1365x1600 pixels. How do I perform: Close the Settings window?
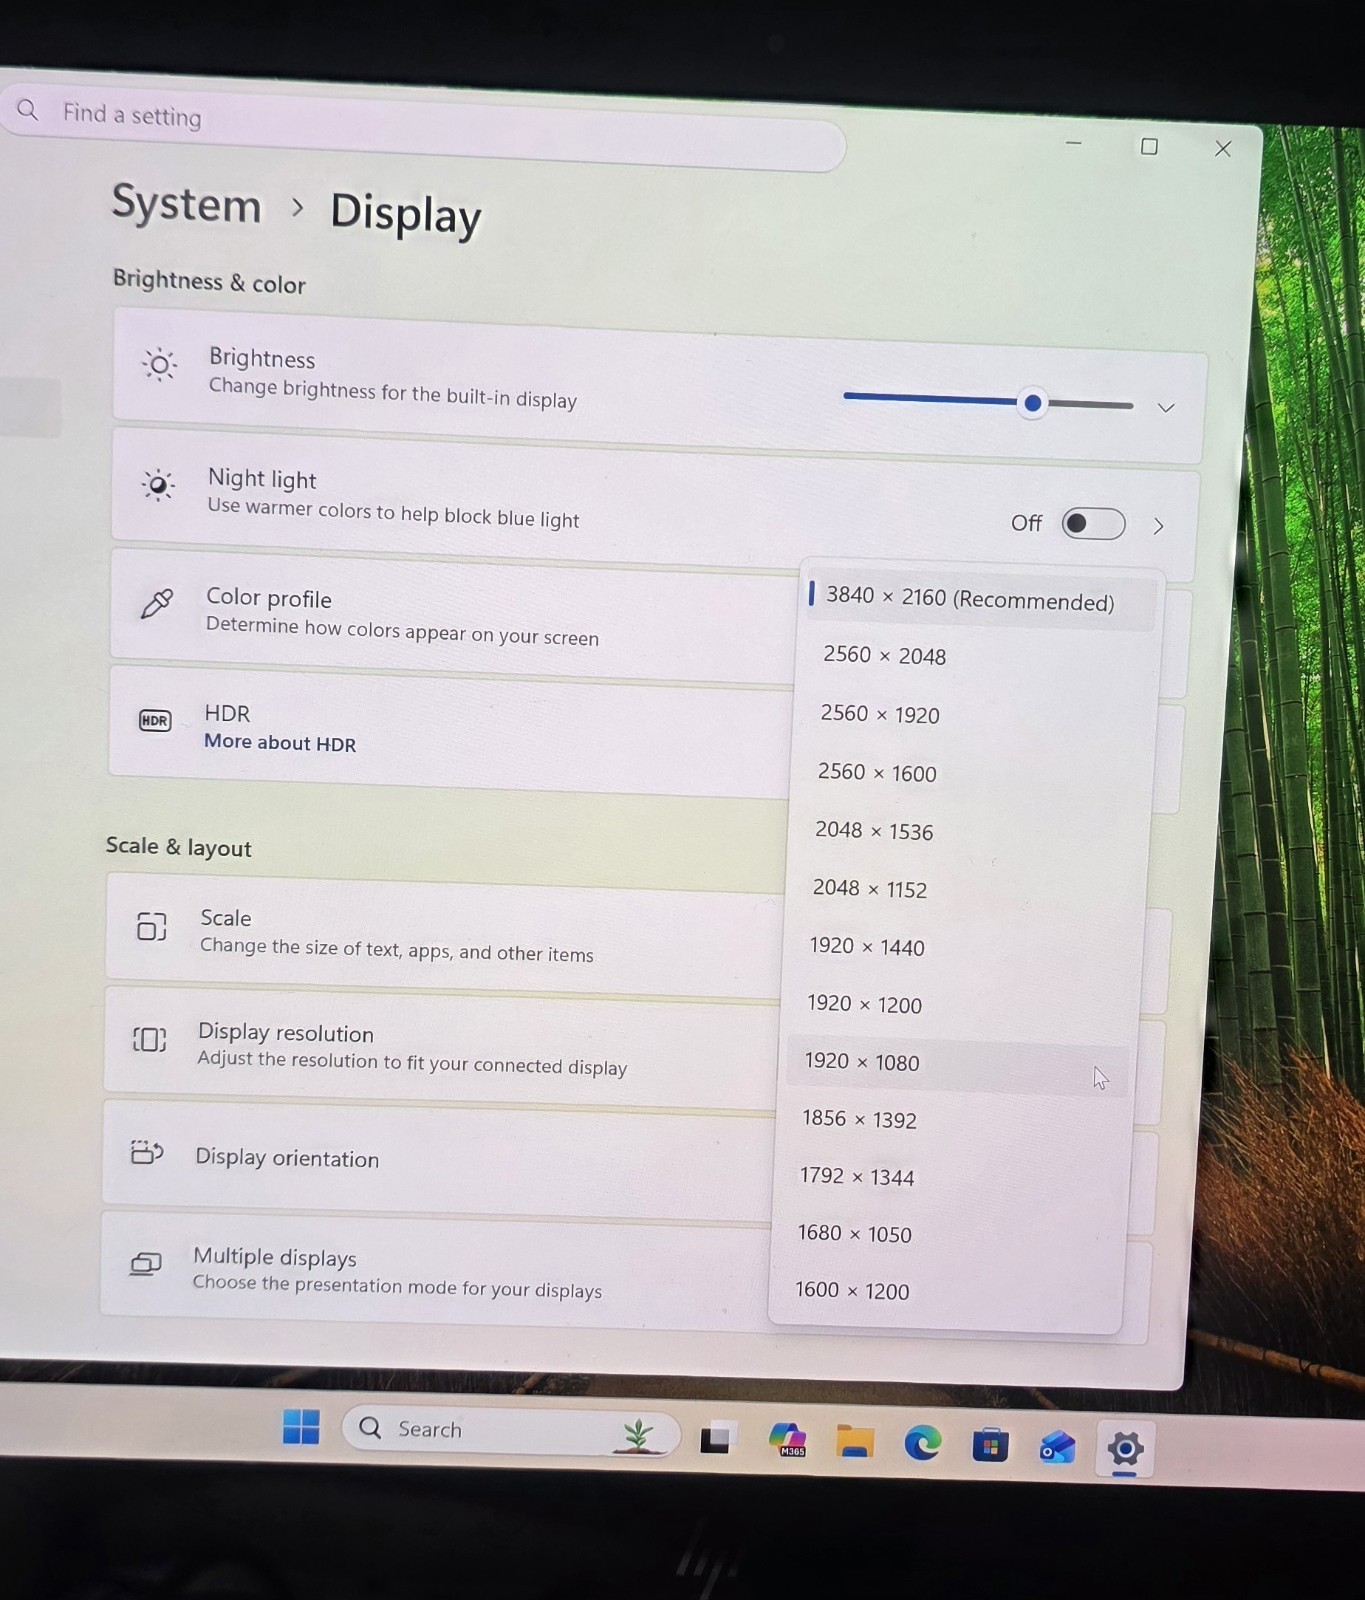1223,149
